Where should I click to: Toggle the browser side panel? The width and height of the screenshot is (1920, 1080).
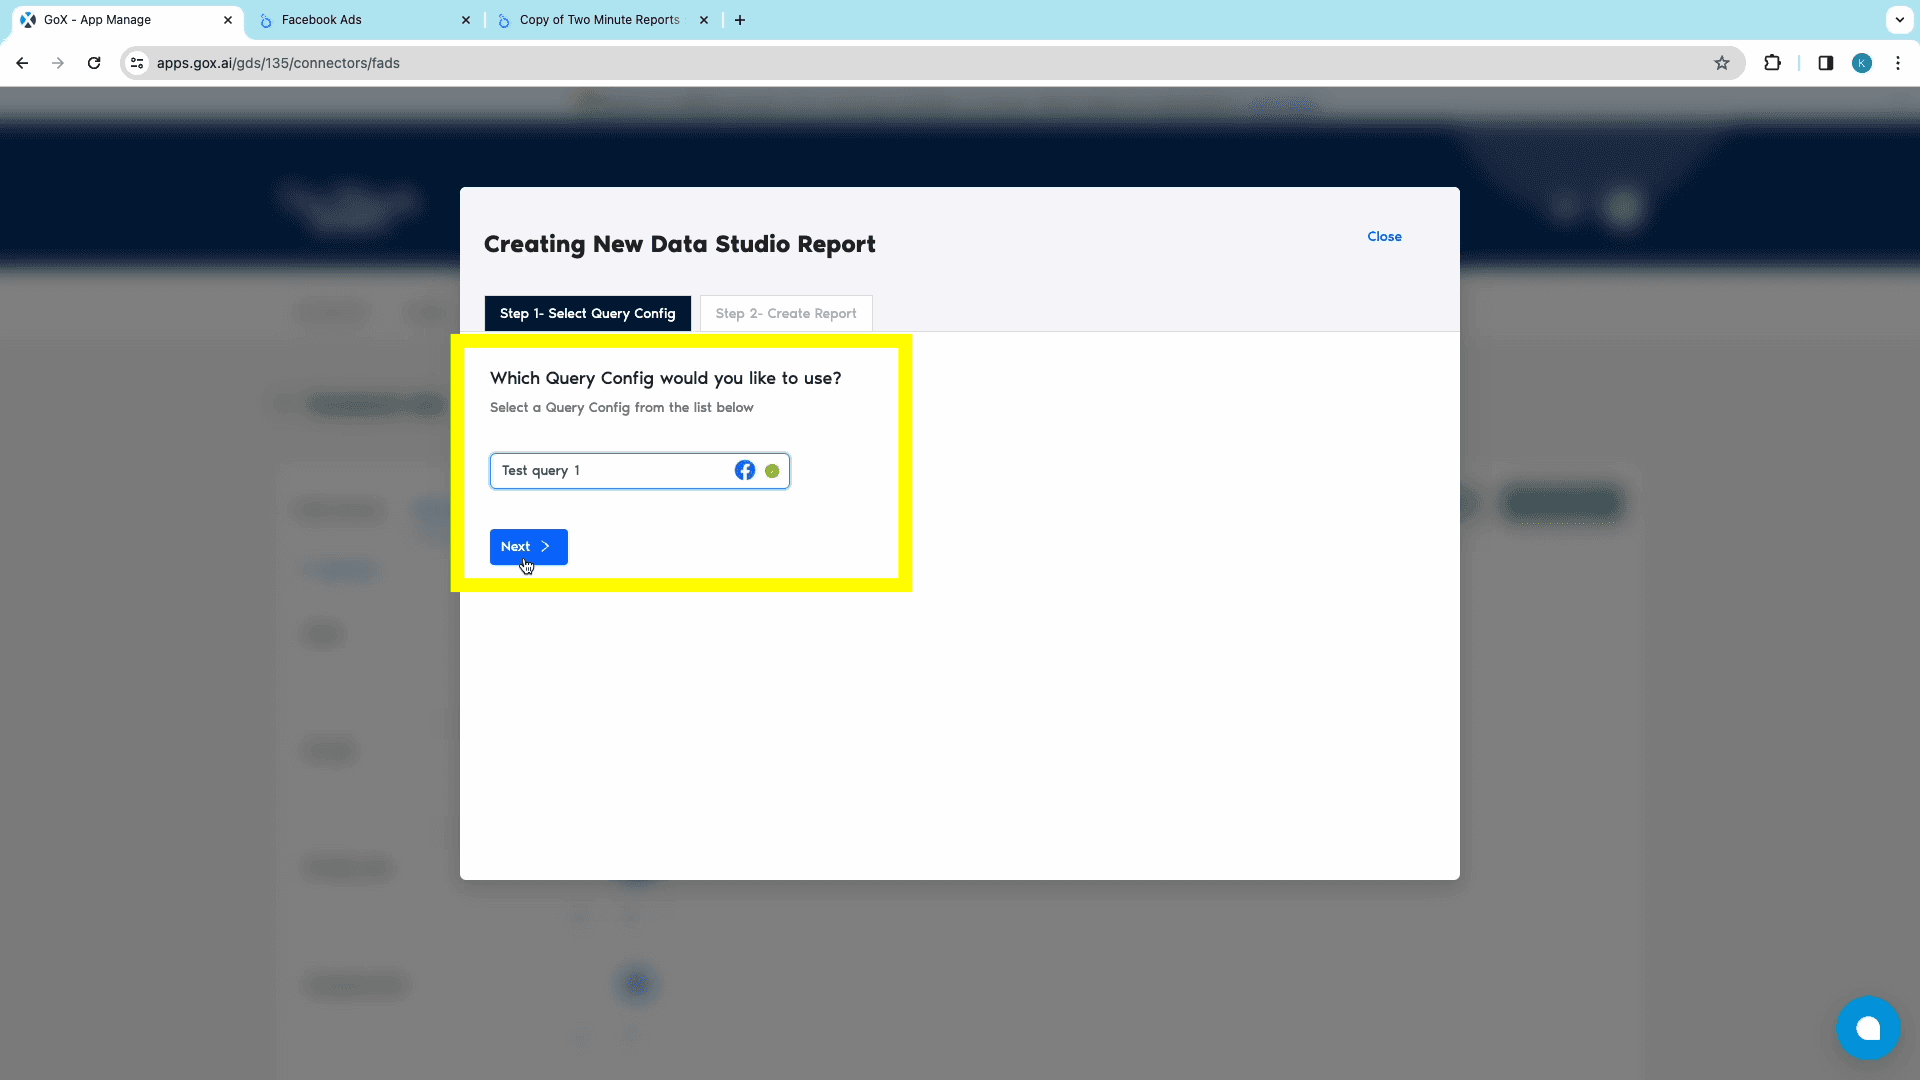(1825, 63)
